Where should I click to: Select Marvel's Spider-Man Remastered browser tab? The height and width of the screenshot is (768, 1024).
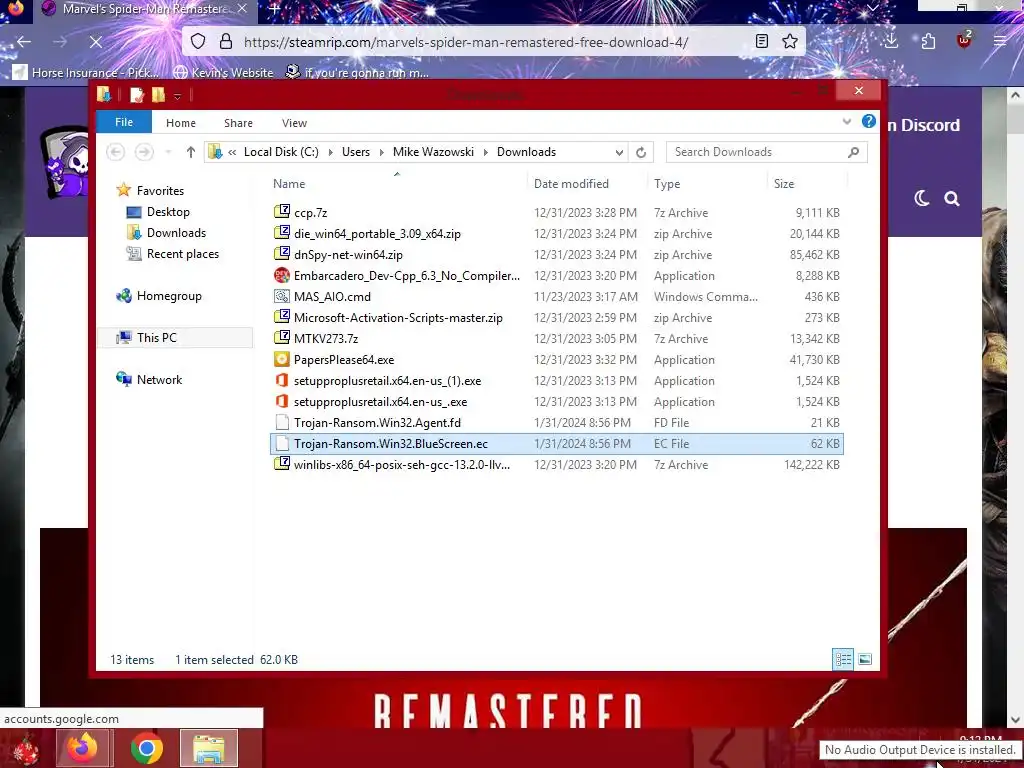144,9
